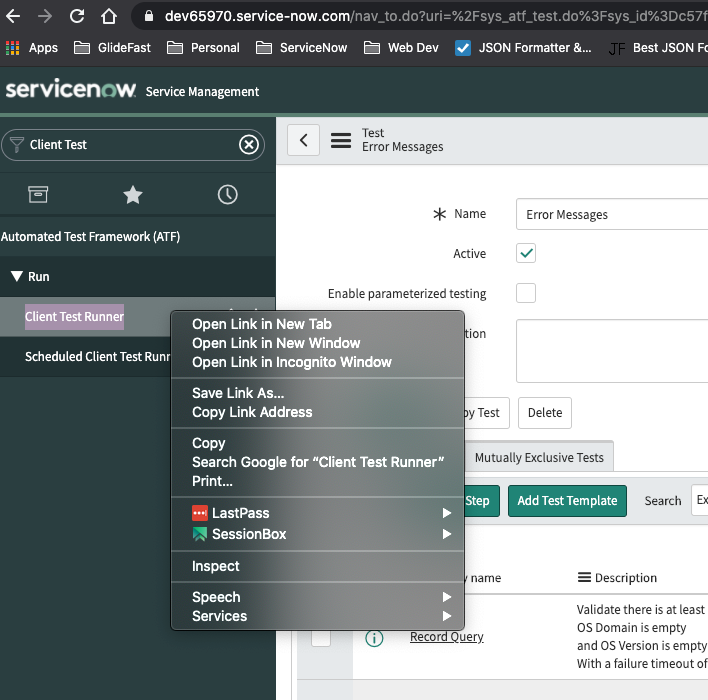Expand the LastPass submenu arrow
The image size is (708, 700).
tap(447, 513)
